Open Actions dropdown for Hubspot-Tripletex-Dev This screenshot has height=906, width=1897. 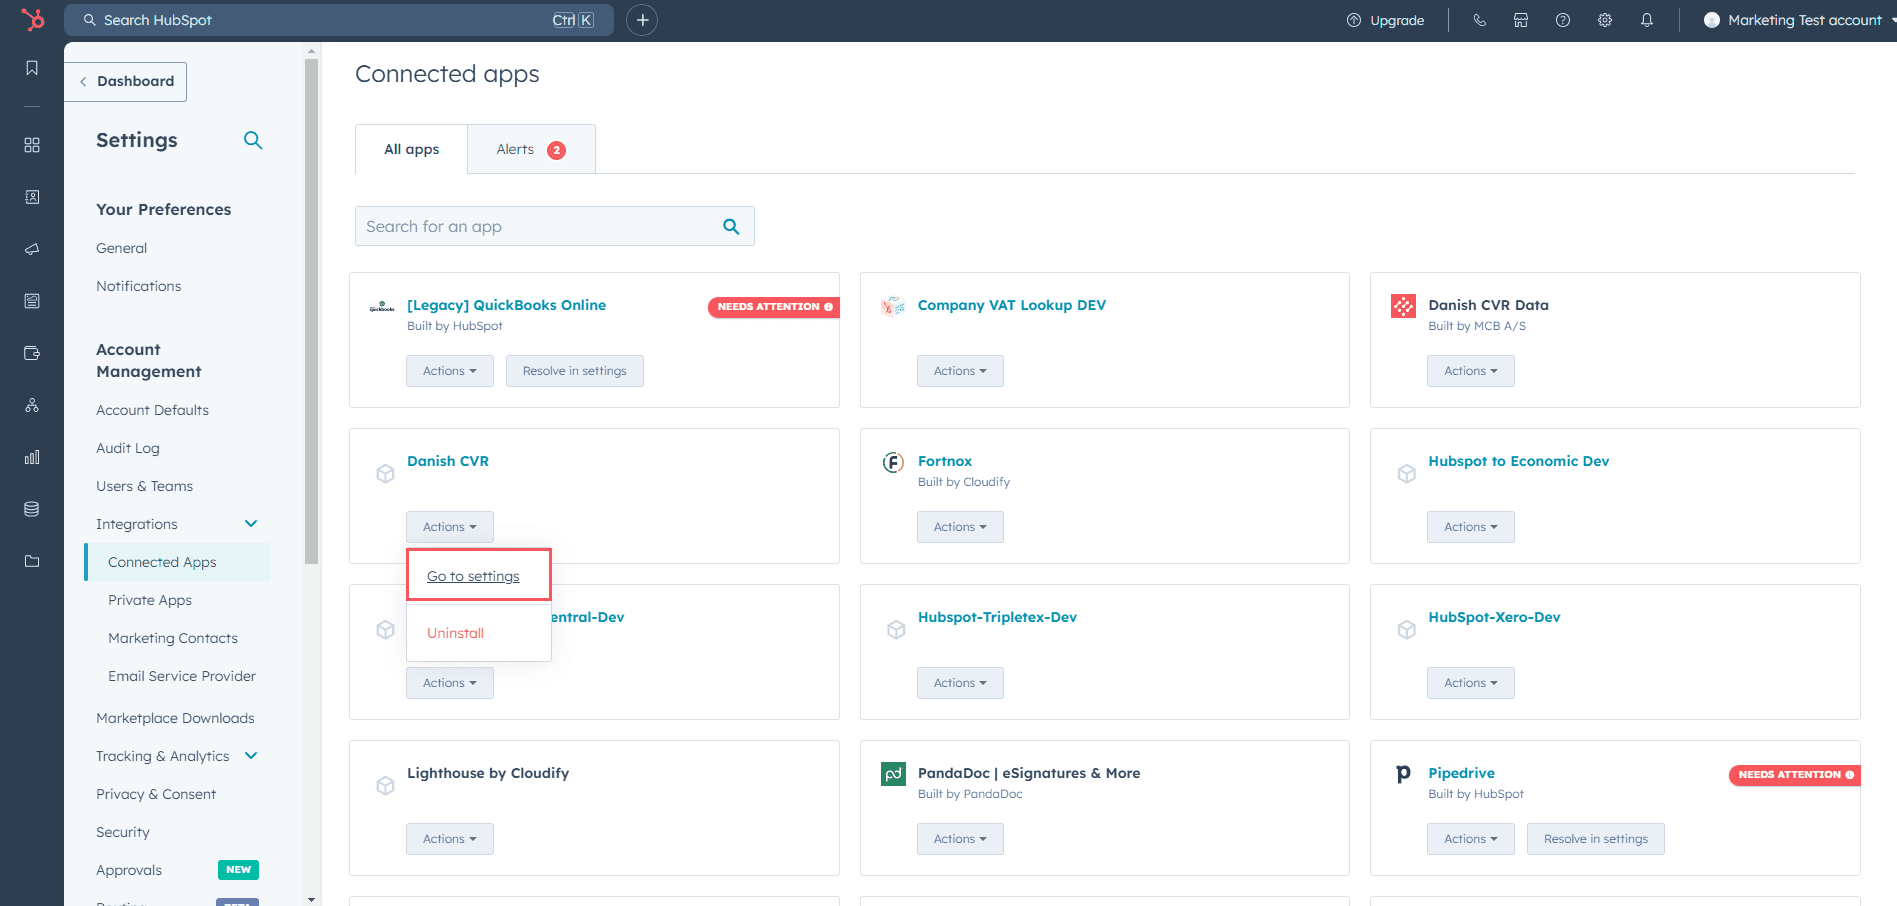point(960,683)
